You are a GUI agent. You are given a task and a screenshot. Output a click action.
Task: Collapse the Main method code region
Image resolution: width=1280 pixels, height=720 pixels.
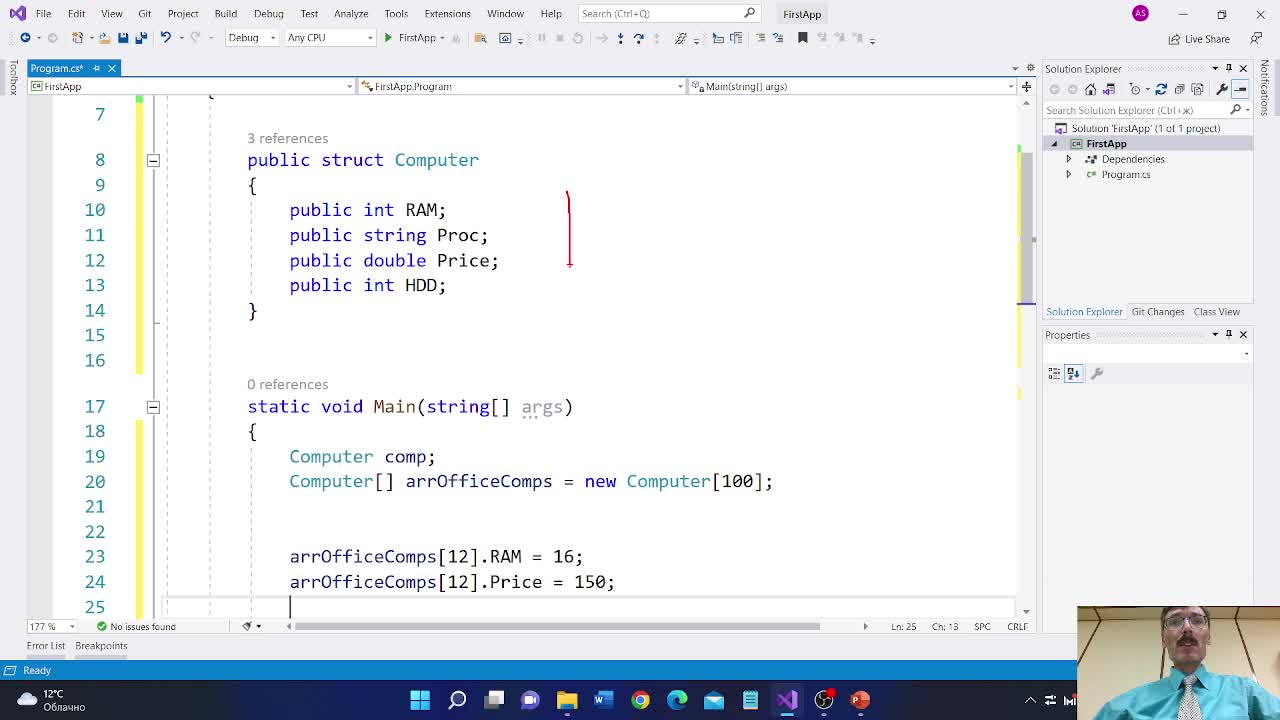point(153,407)
